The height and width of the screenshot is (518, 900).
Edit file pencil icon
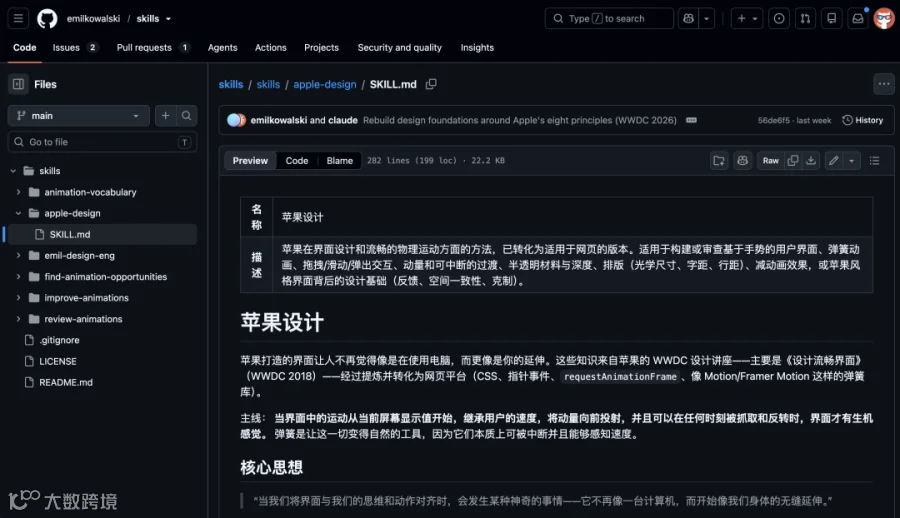tap(834, 161)
